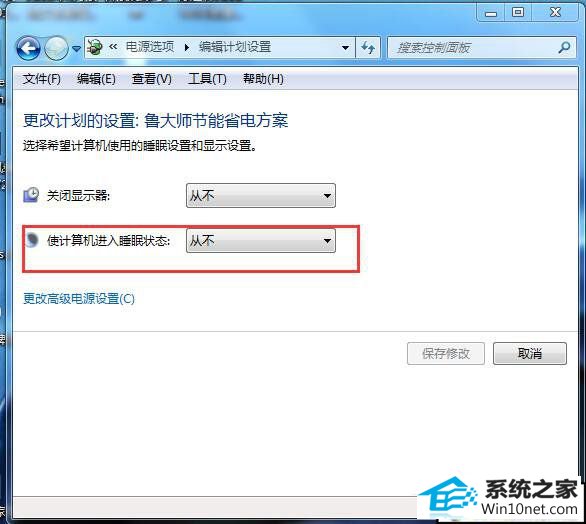
Task: Open the 帮助(H) menu
Action: point(263,79)
